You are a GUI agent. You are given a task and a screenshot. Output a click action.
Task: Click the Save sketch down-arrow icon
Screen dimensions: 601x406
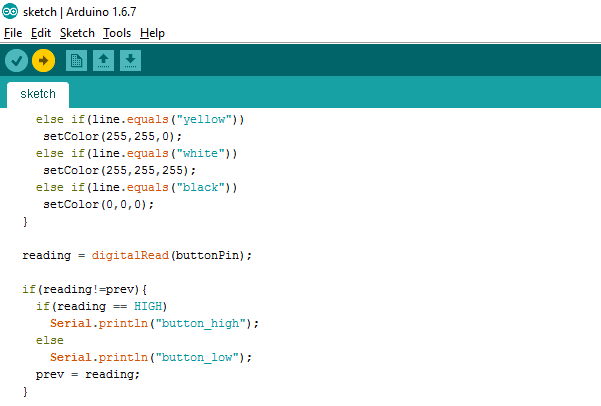click(130, 61)
